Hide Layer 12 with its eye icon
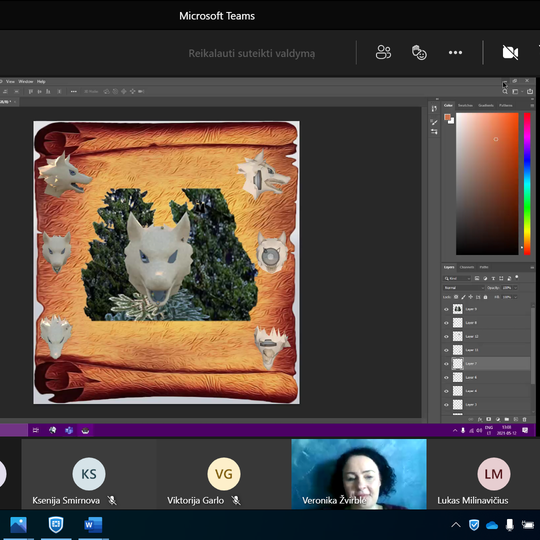 point(447,336)
